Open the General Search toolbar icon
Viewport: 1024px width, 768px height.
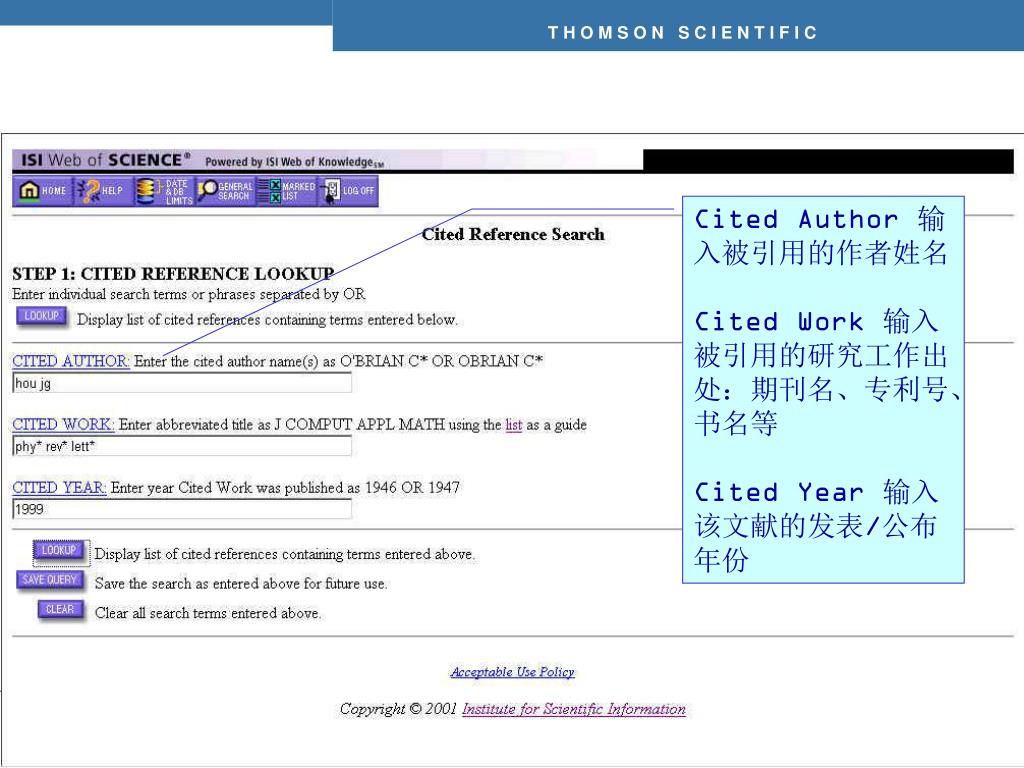point(225,191)
